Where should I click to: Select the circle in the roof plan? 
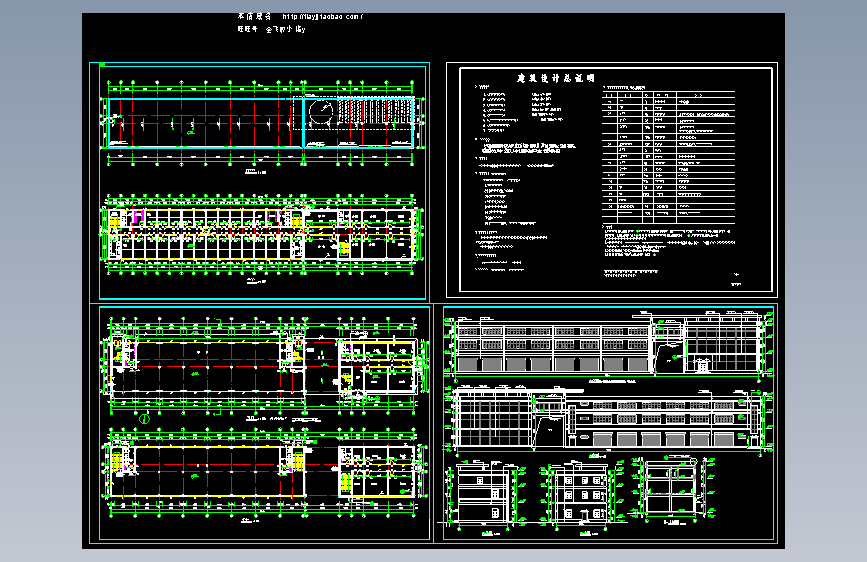[321, 112]
